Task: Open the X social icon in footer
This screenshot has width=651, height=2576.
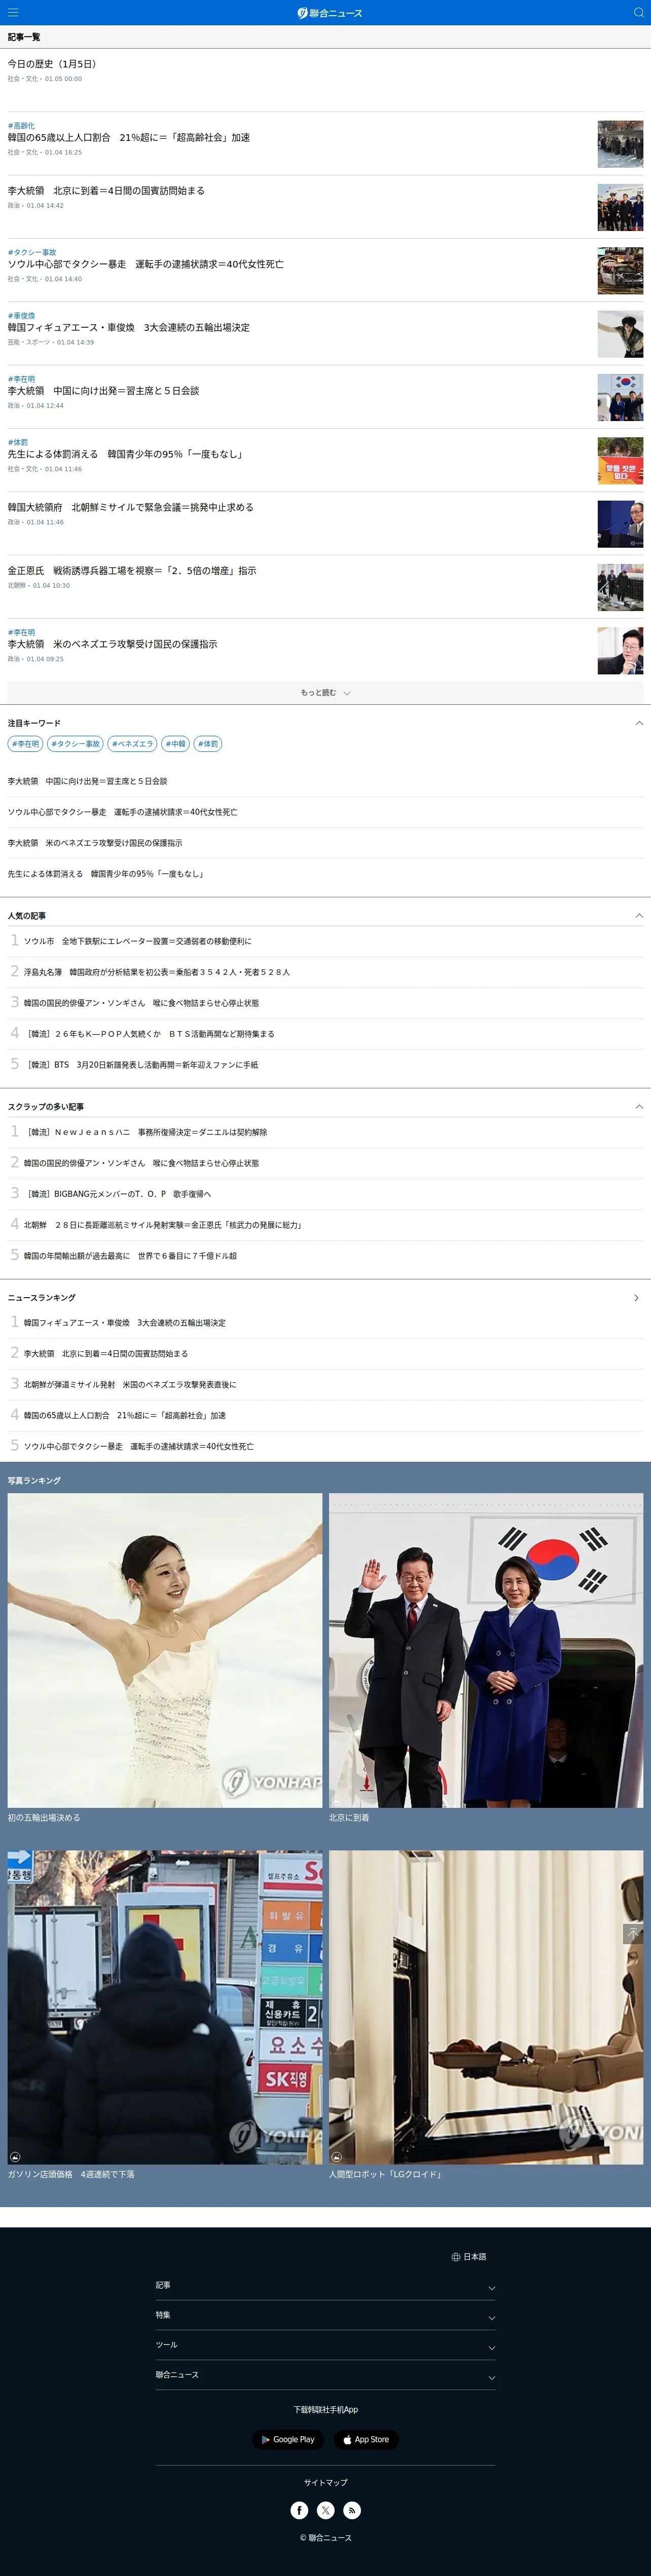Action: pyautogui.click(x=326, y=2510)
